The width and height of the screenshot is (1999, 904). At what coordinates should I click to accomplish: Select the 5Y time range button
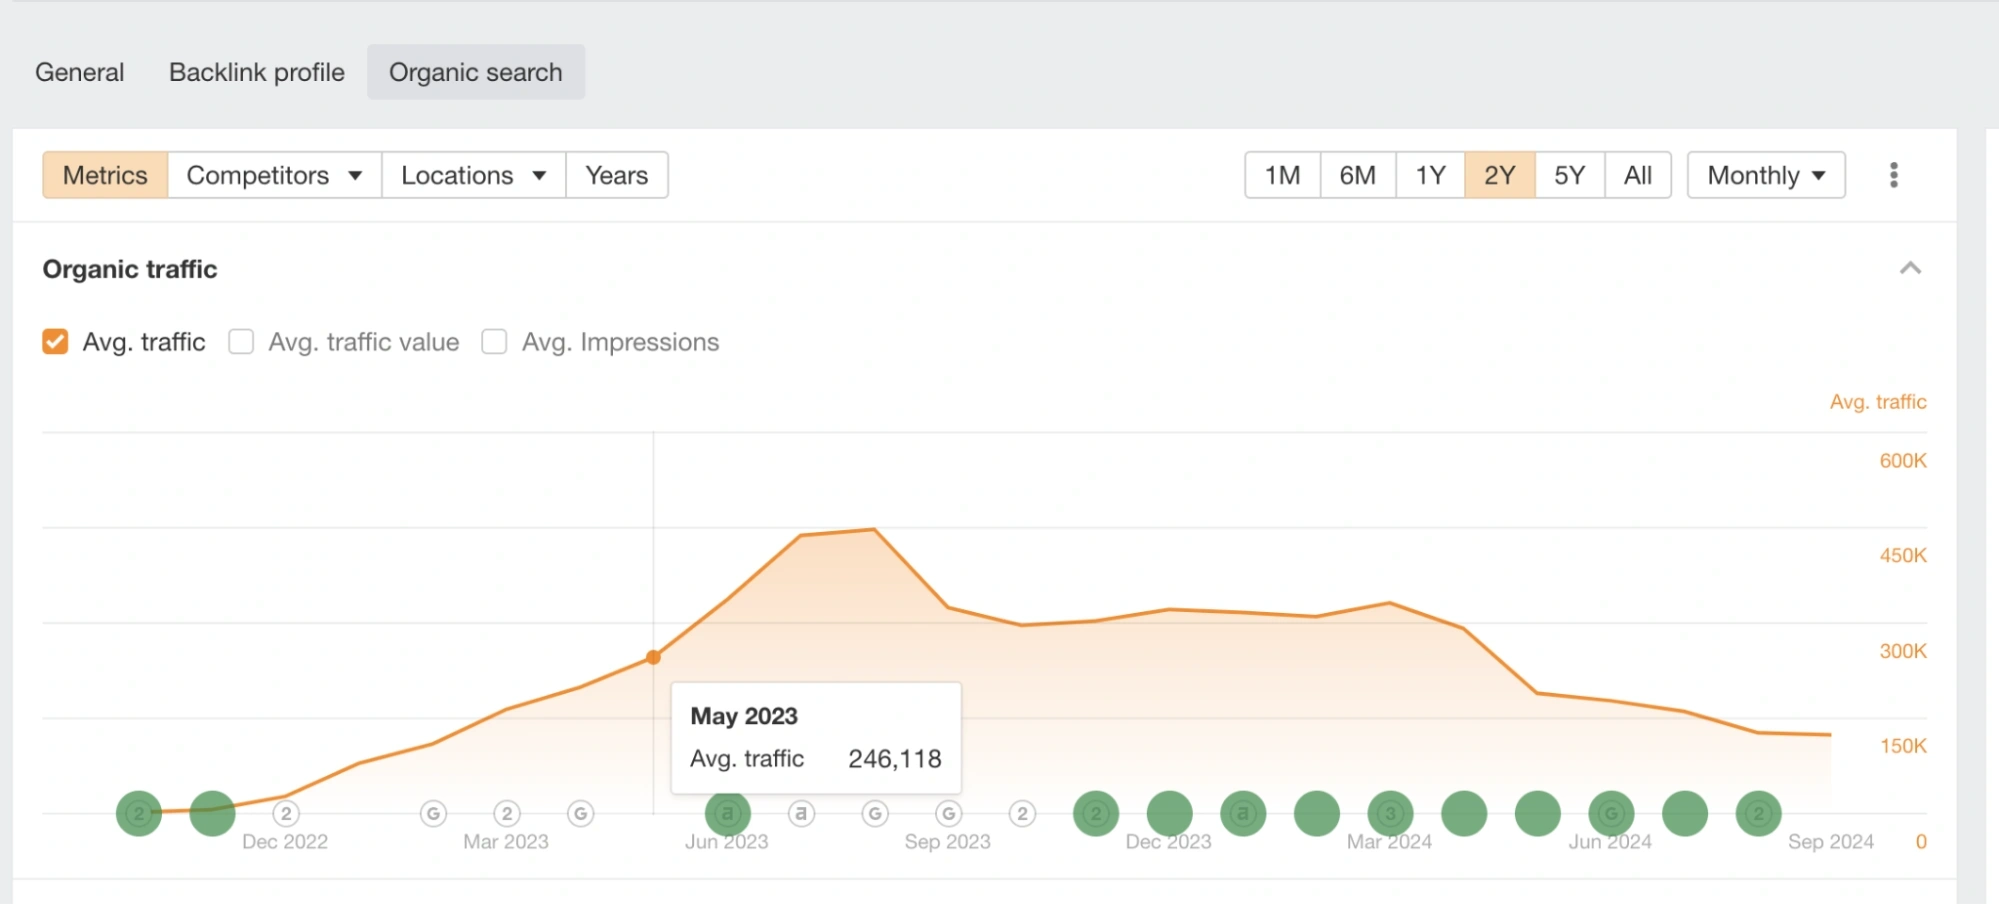click(1570, 175)
